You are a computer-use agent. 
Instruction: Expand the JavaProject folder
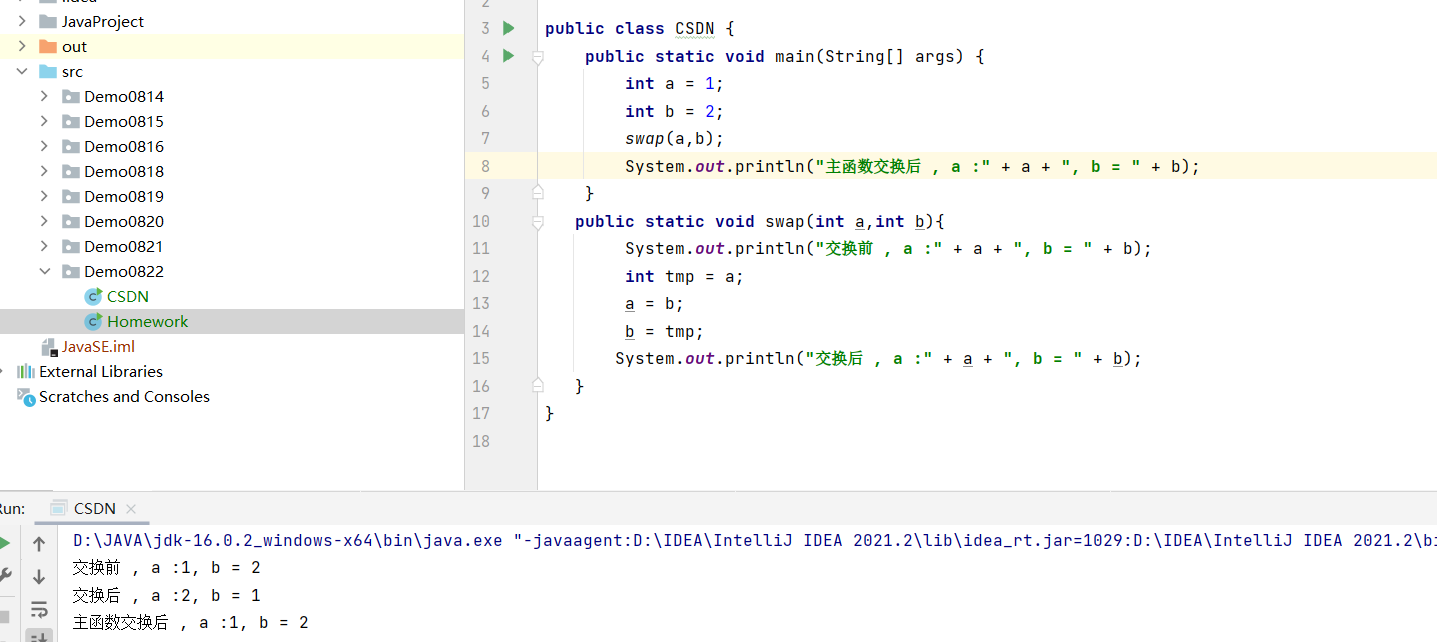[x=22, y=21]
